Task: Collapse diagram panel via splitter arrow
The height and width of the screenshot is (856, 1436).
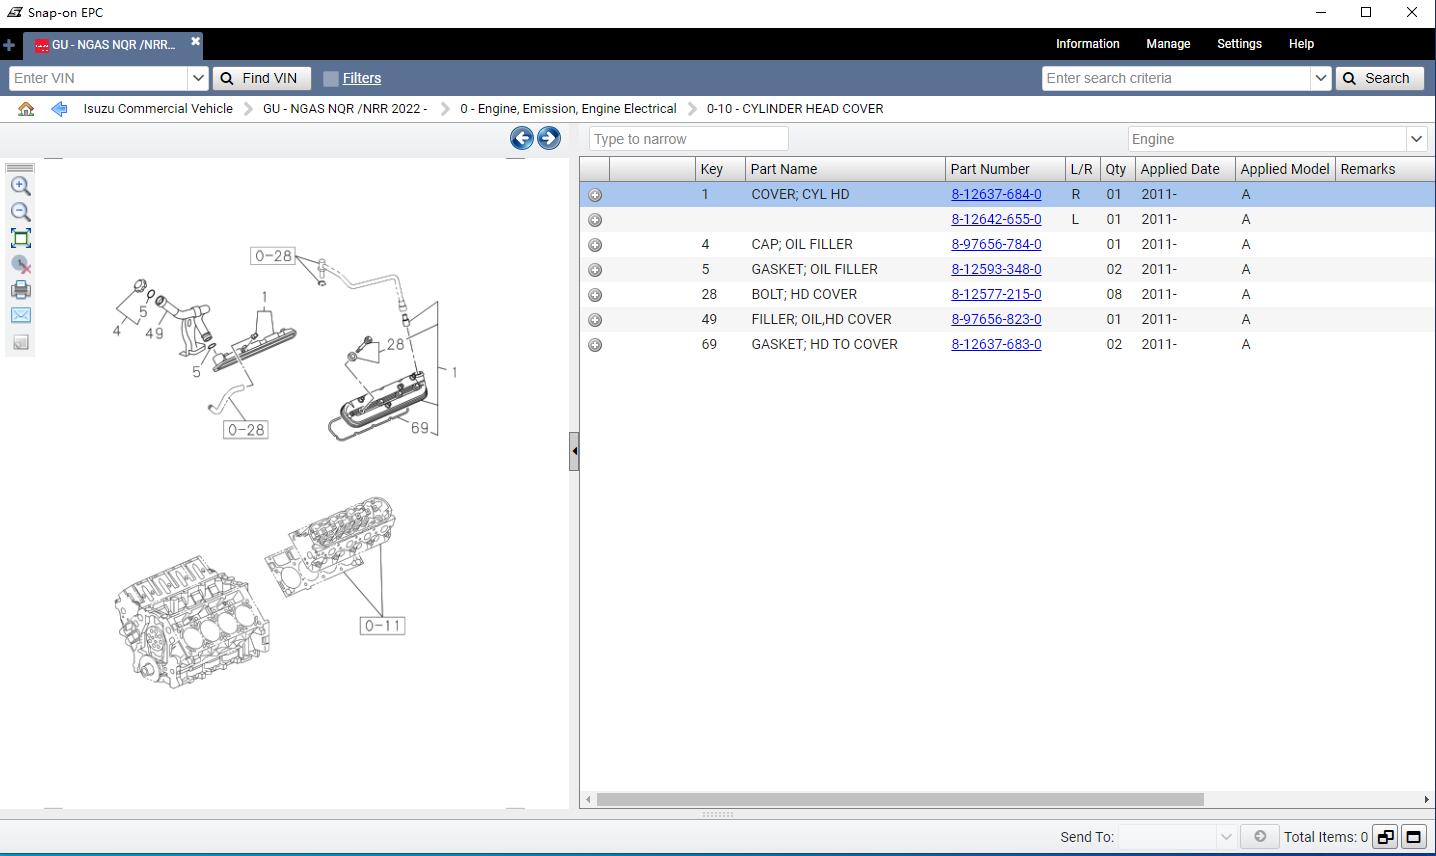Action: 574,451
